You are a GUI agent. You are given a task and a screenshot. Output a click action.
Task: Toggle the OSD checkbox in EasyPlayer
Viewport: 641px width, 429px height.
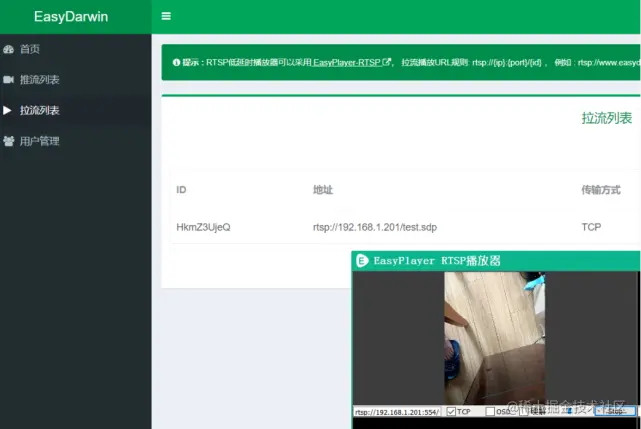point(490,411)
